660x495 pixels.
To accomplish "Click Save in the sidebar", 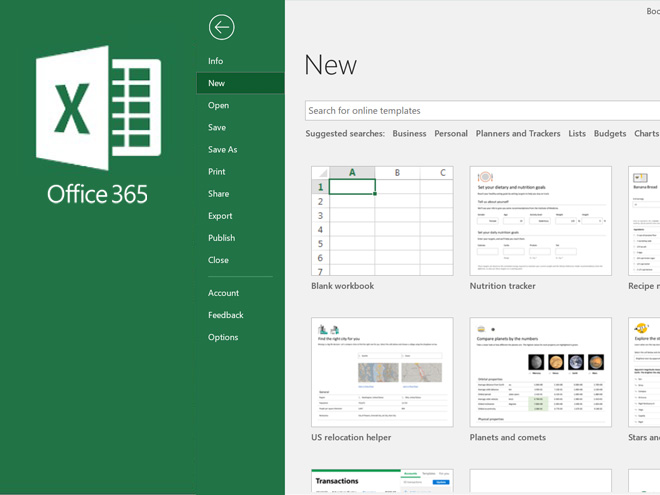I will [217, 127].
